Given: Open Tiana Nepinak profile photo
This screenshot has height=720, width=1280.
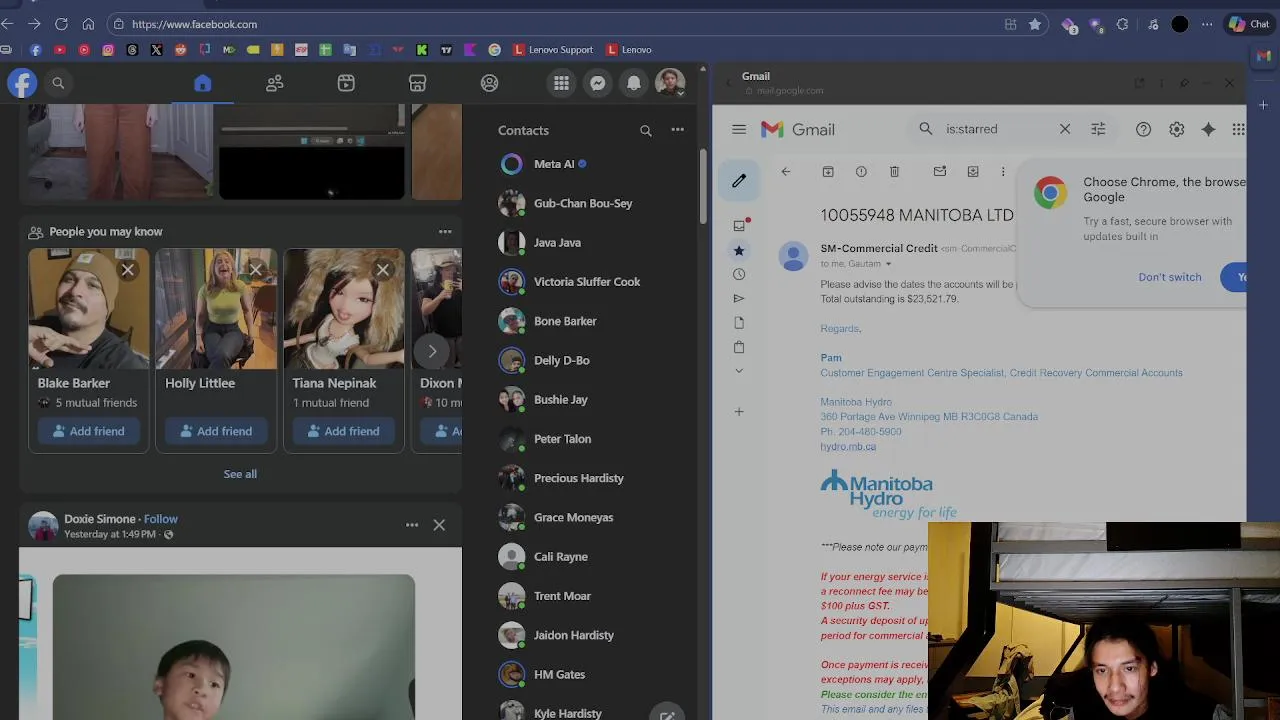Looking at the screenshot, I should pyautogui.click(x=344, y=309).
